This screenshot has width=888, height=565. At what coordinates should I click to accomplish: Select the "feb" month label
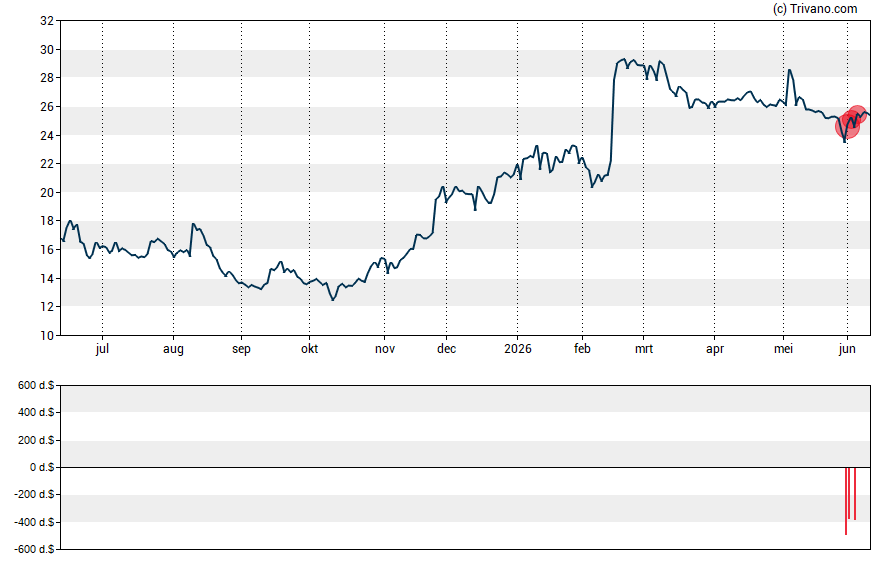click(x=582, y=349)
